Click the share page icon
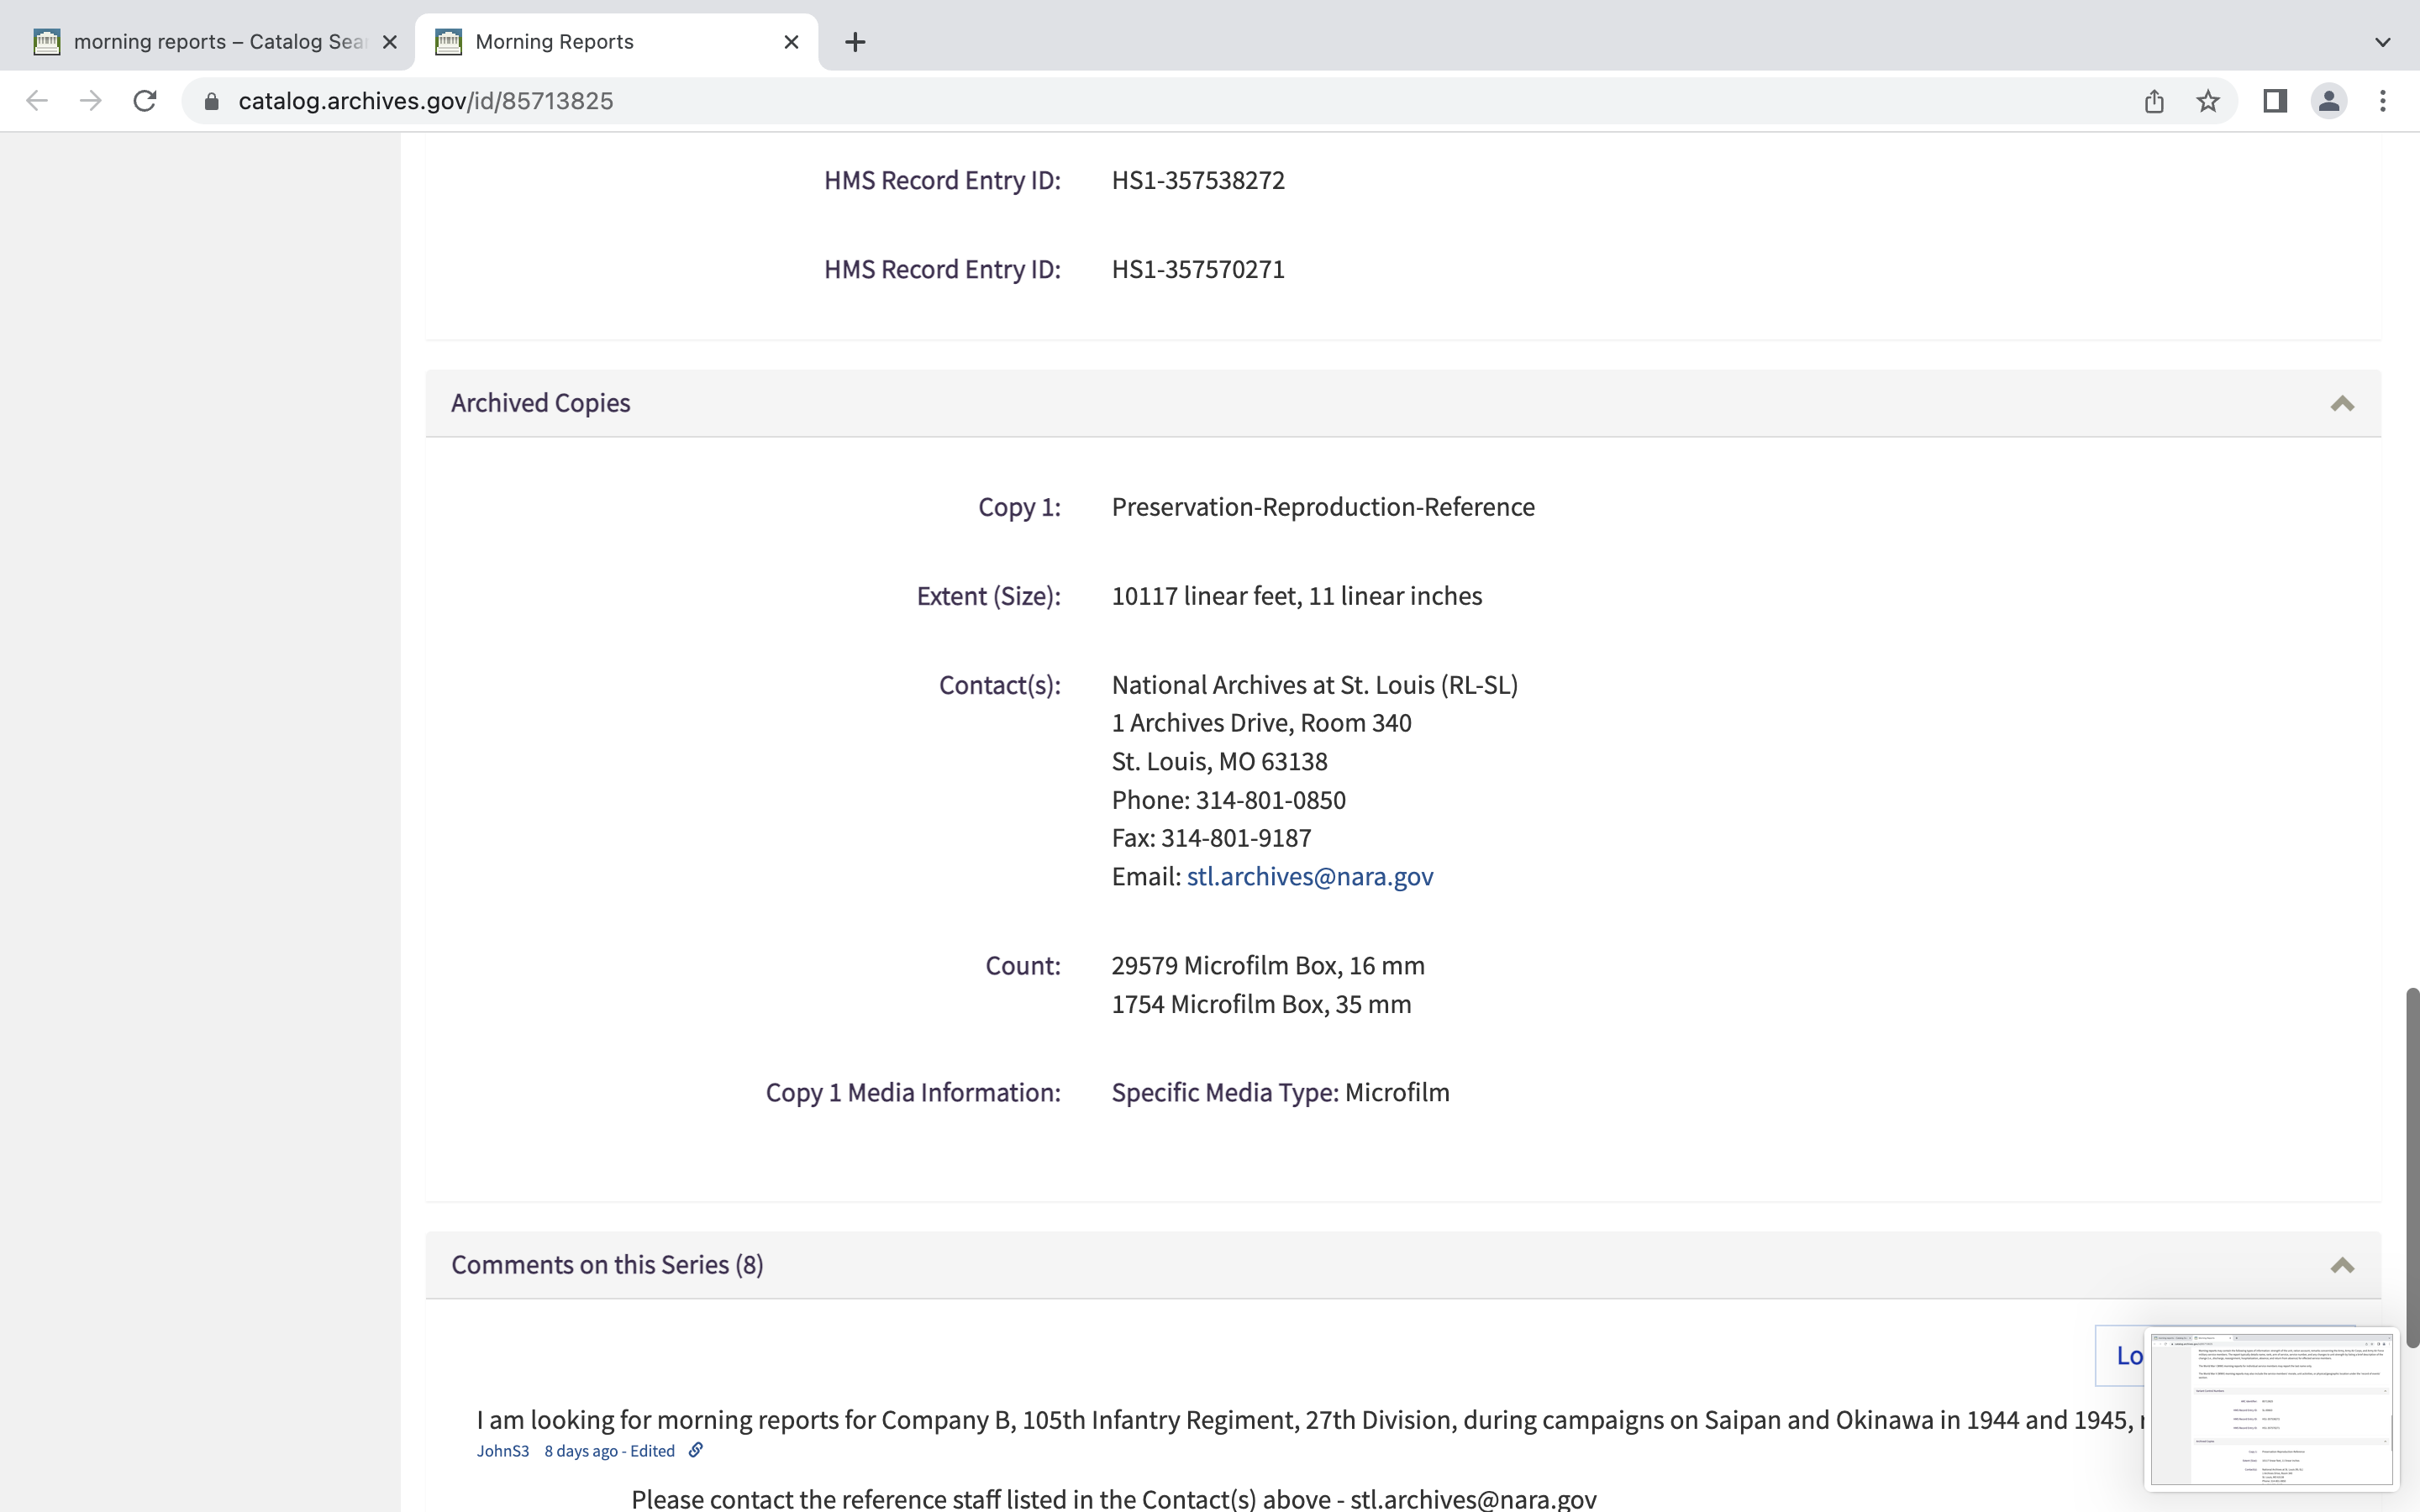The width and height of the screenshot is (2420, 1512). coord(2154,101)
